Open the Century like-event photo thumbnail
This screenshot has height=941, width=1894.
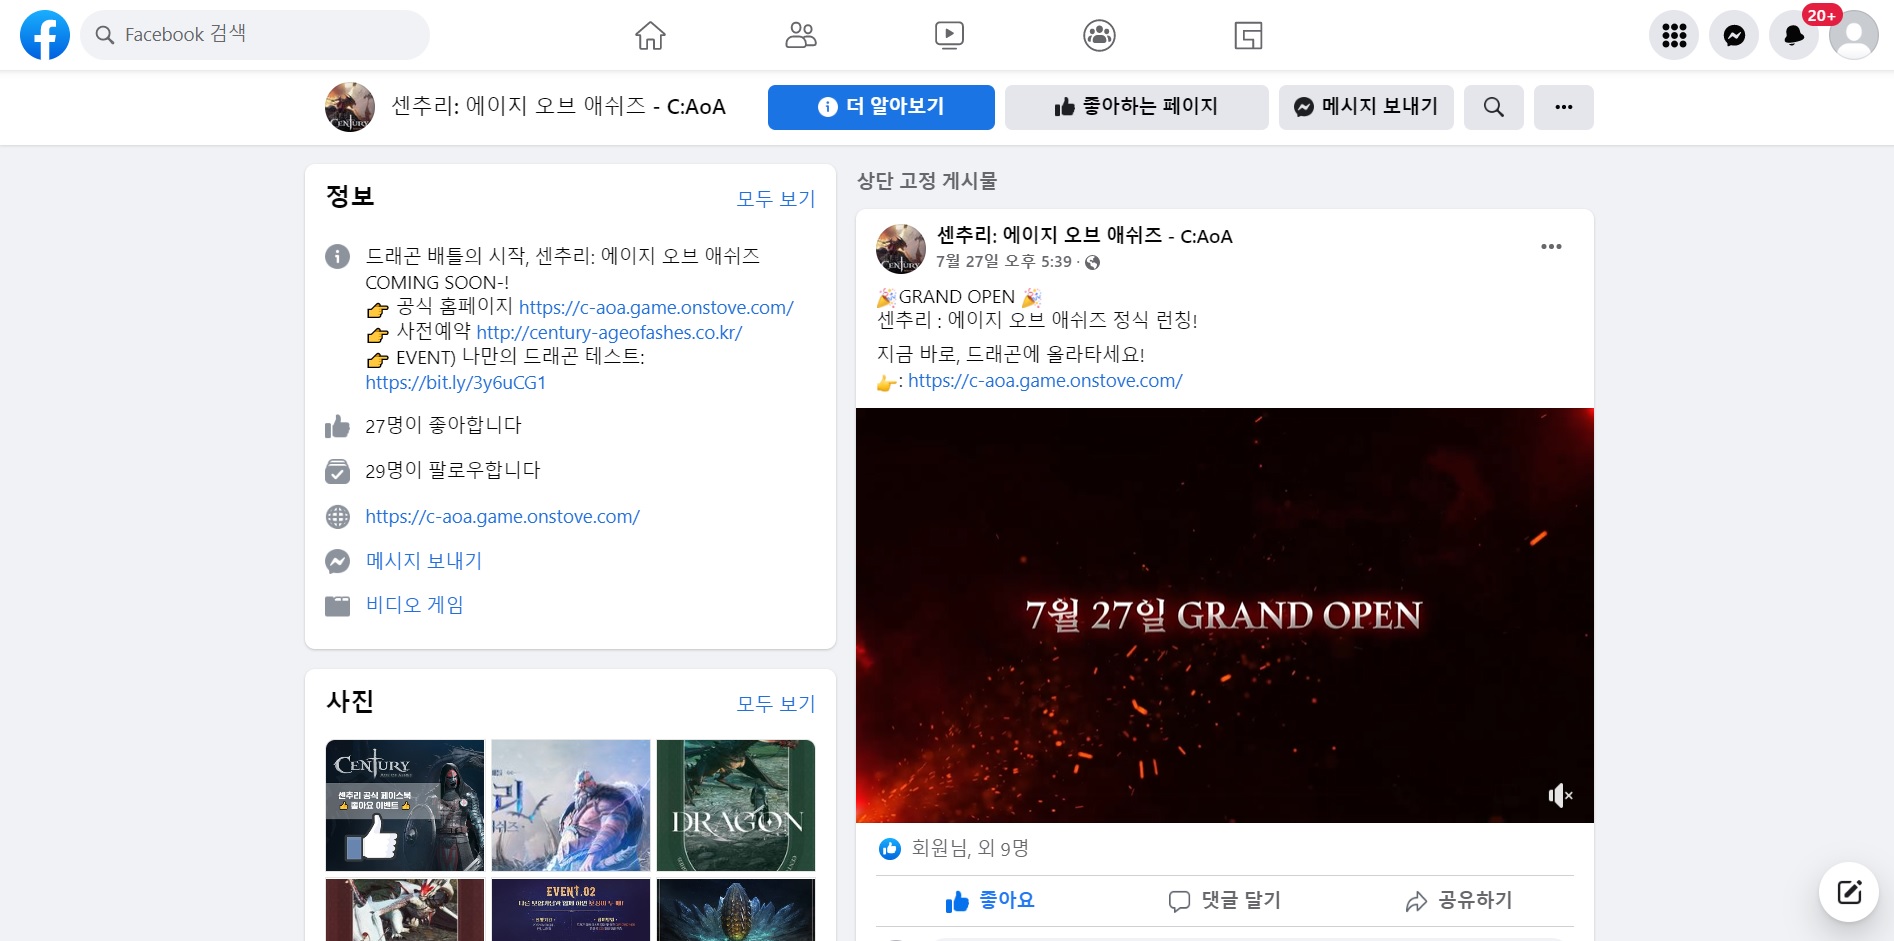click(x=405, y=805)
